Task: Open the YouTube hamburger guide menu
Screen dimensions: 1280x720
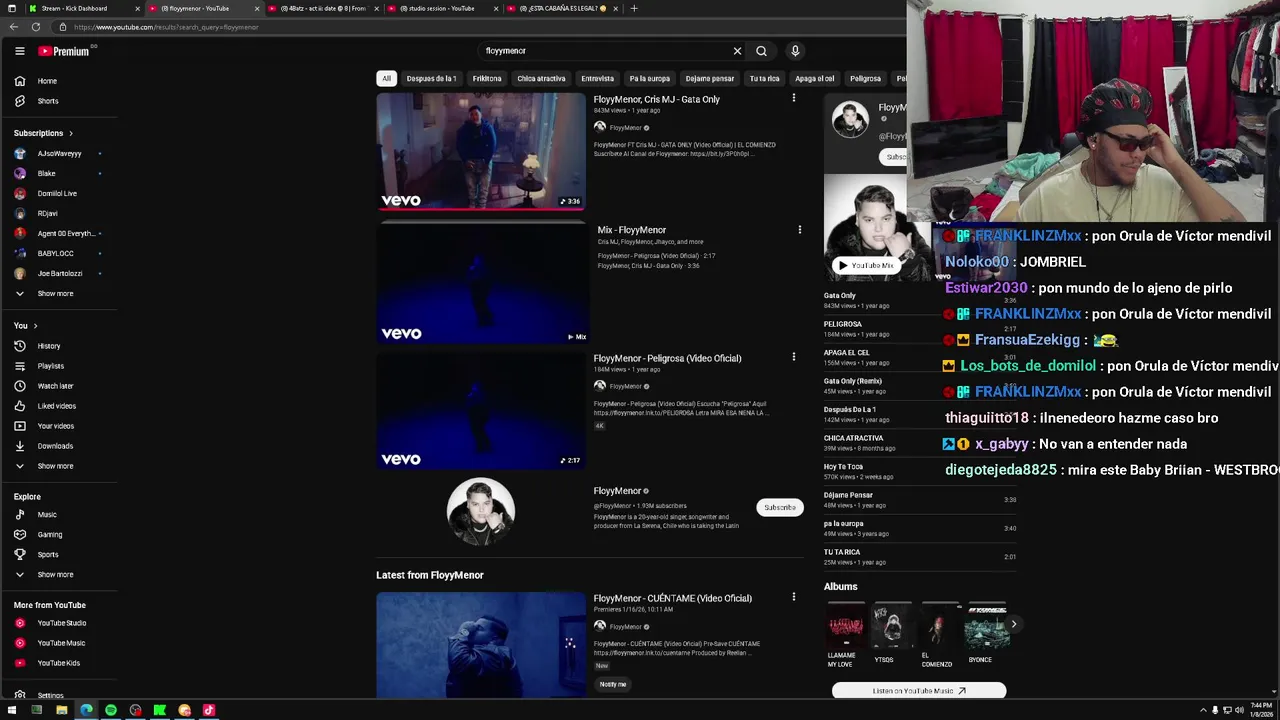Action: coord(19,51)
